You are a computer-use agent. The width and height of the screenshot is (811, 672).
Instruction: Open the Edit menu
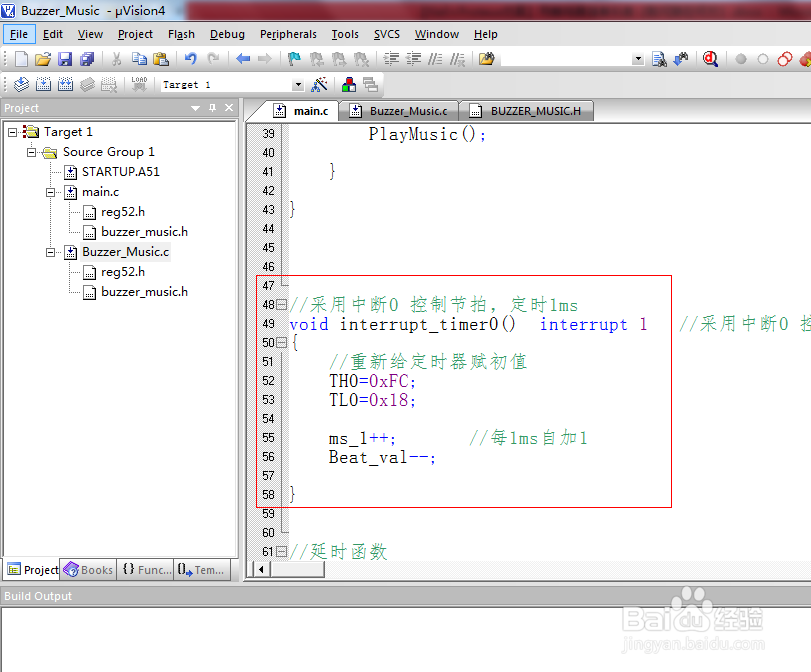[53, 34]
